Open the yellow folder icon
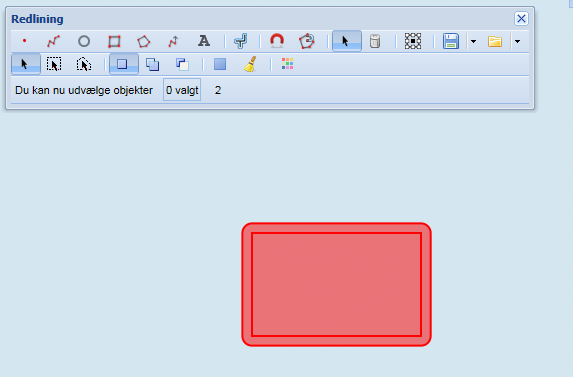Screen dimensions: 573x377 coord(495,41)
